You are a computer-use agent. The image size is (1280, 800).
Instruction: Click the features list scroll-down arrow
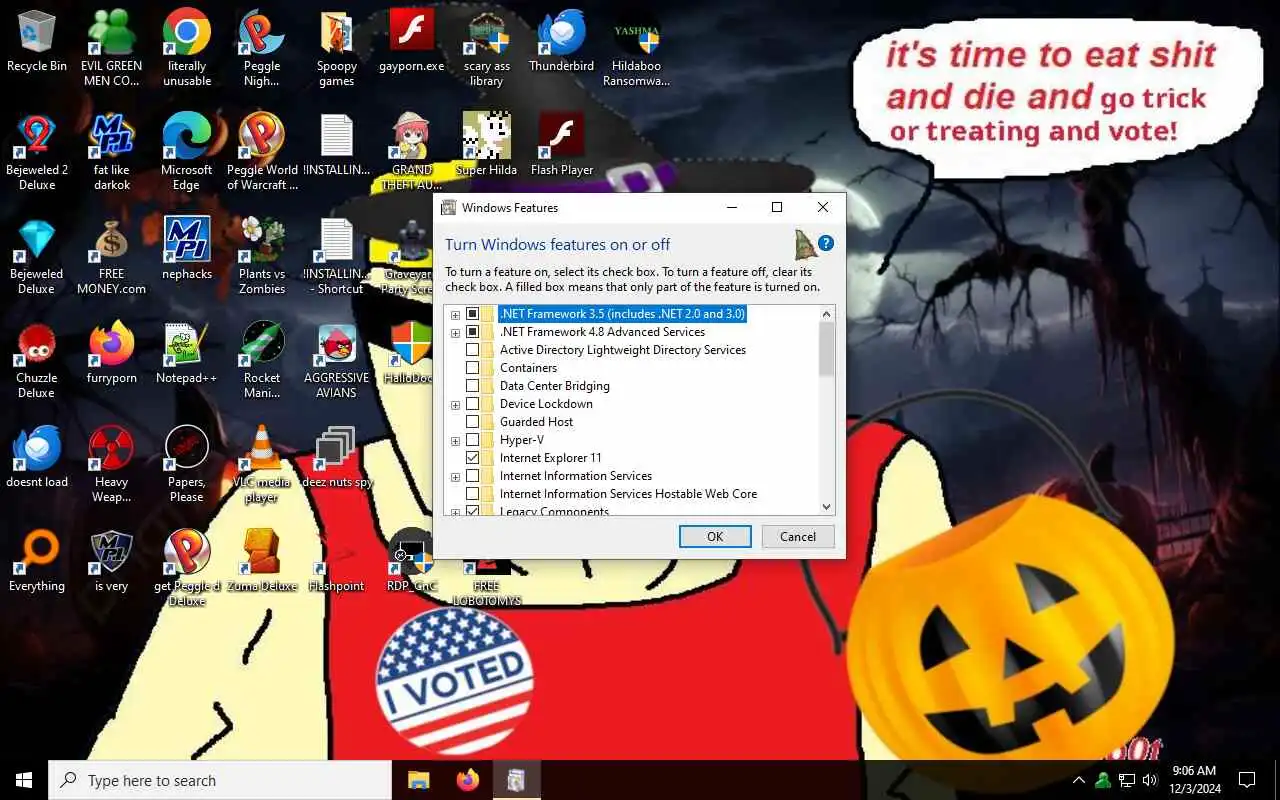(x=826, y=507)
